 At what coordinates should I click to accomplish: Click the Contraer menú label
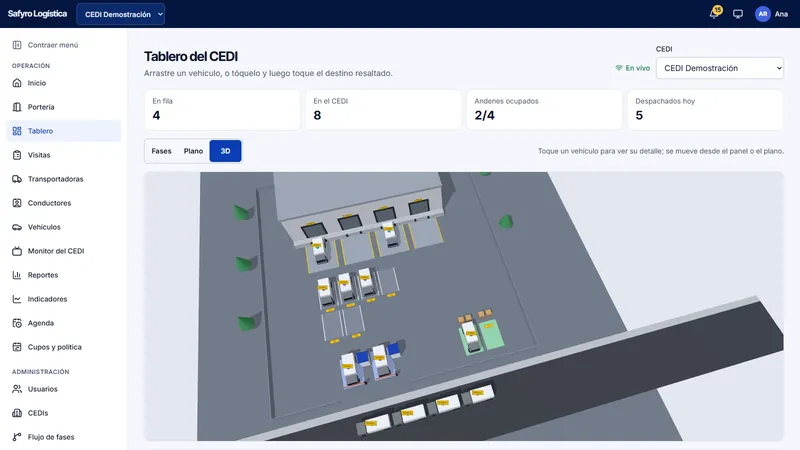(53, 45)
